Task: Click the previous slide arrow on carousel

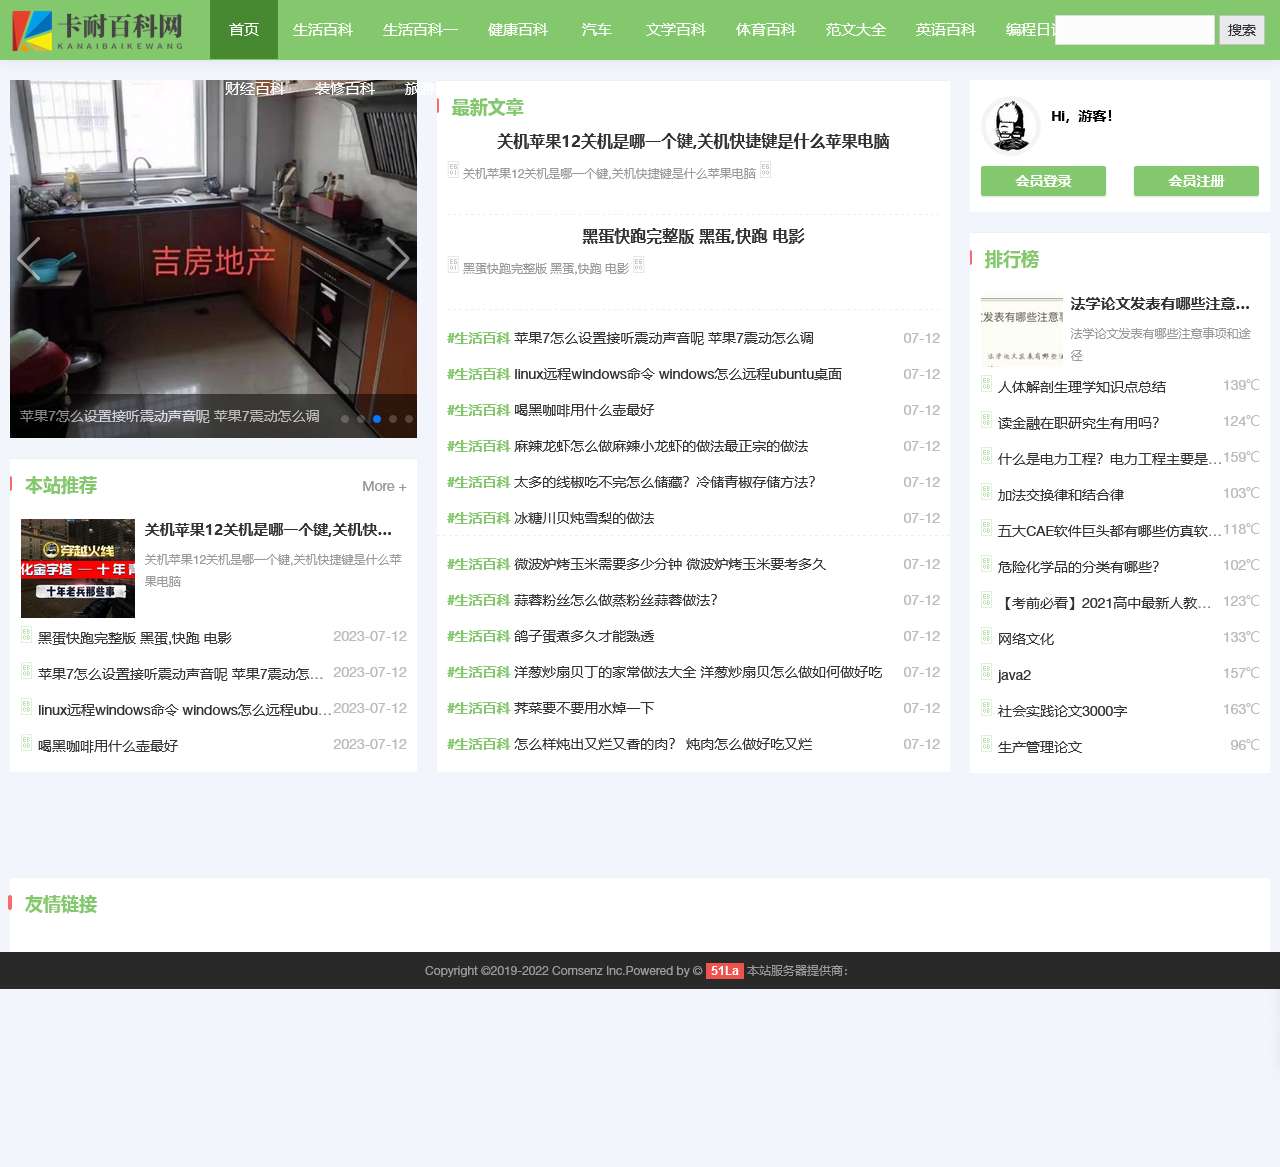Action: pos(29,260)
